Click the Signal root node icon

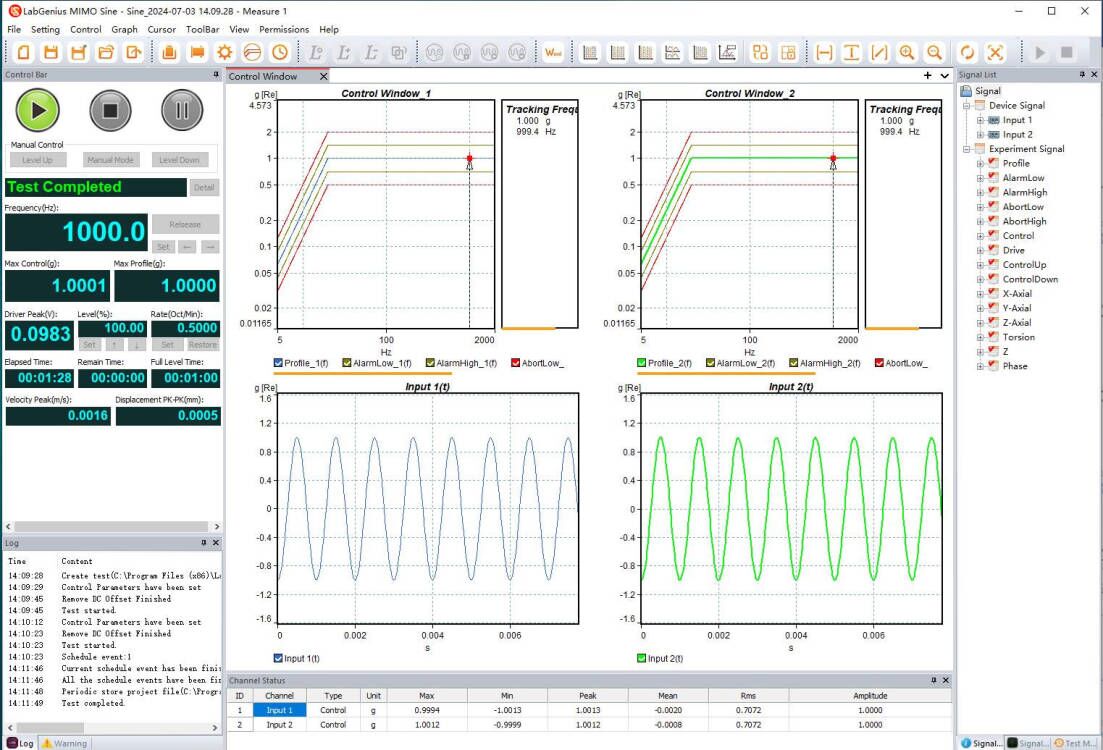(967, 91)
